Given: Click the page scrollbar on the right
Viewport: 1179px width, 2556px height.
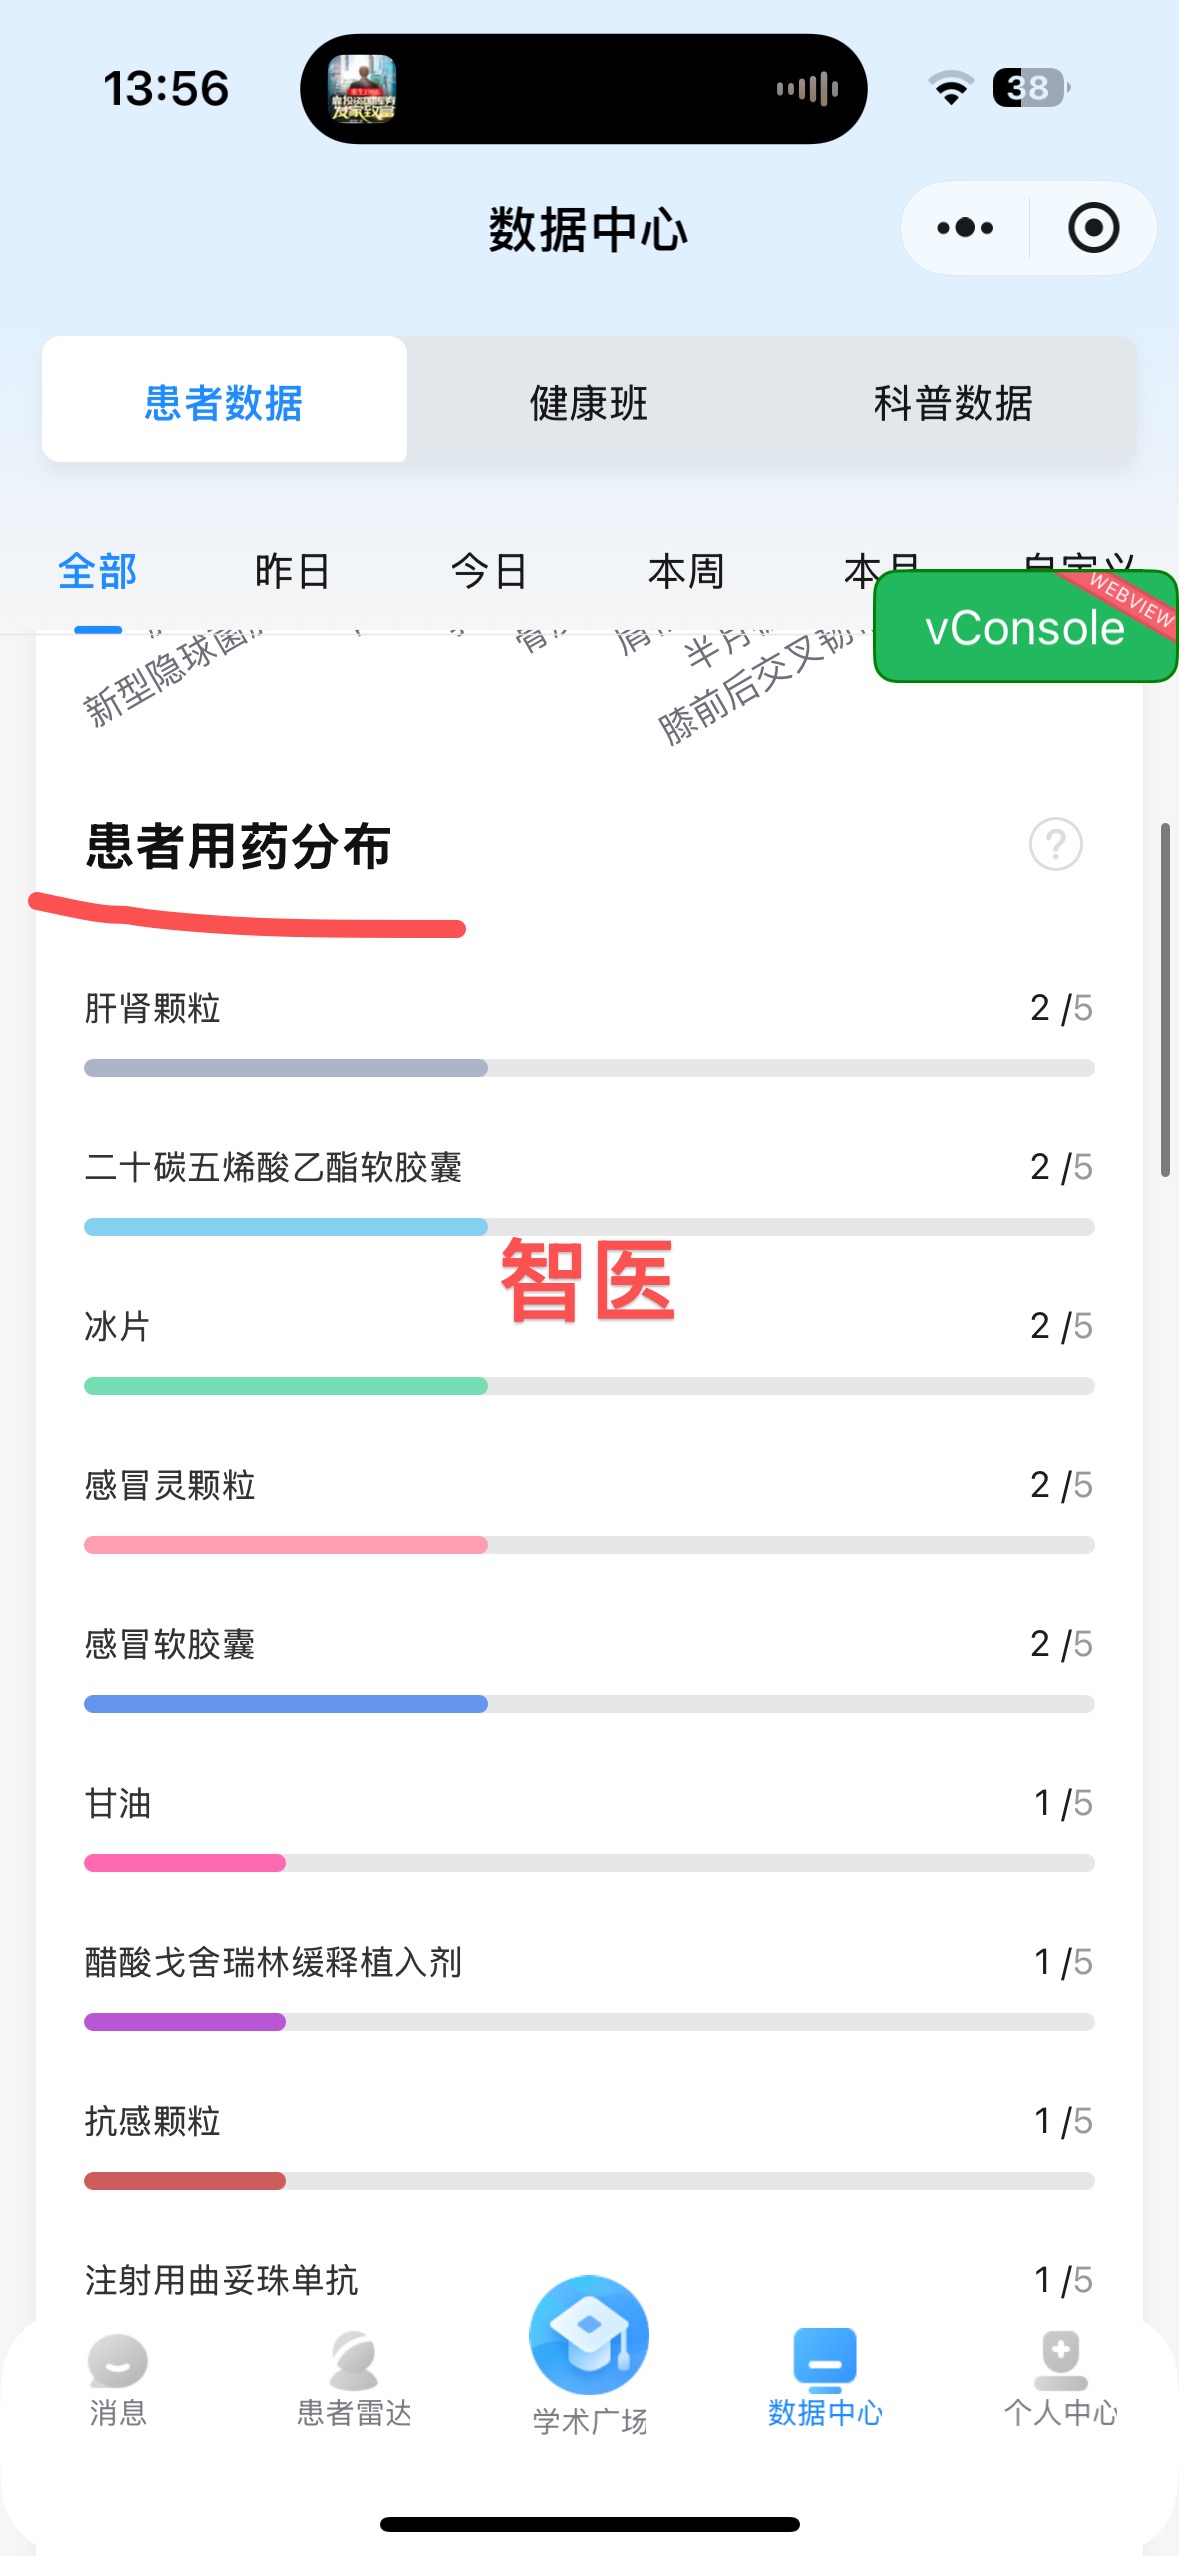Looking at the screenshot, I should point(1165,1000).
